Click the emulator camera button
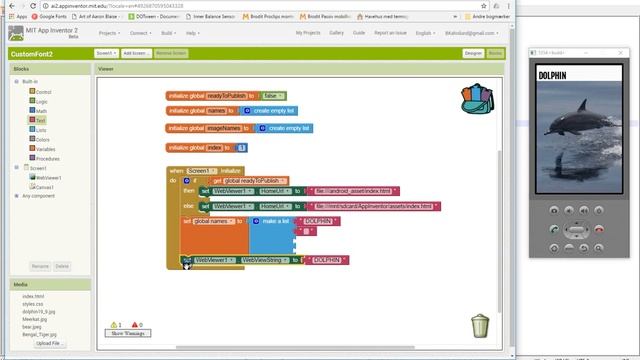The width and height of the screenshot is (640, 360). pyautogui.click(x=554, y=210)
